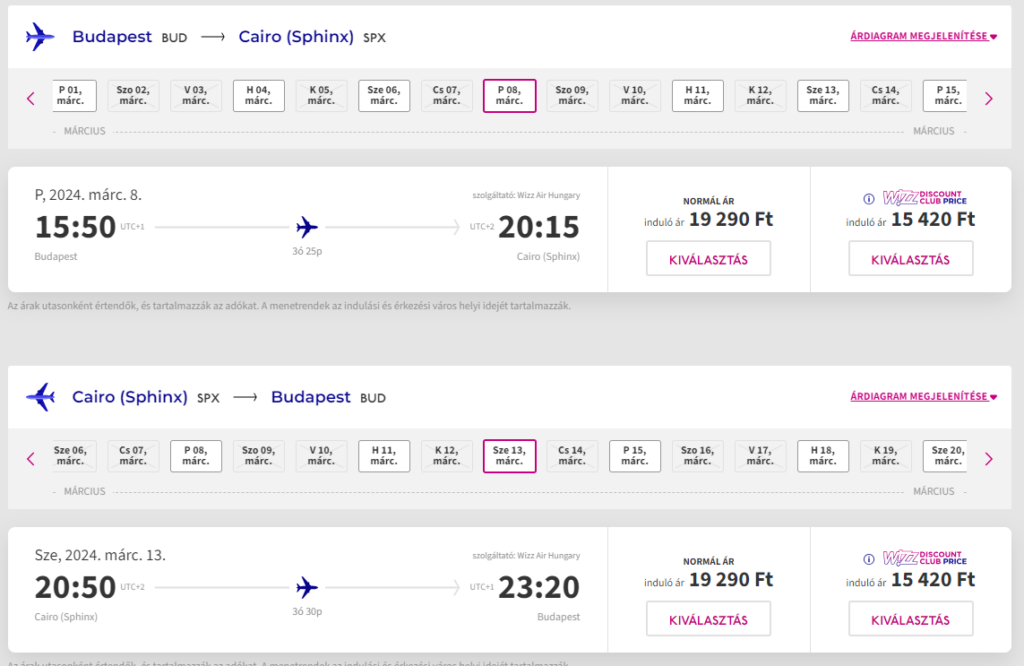1024x666 pixels.
Task: Open info icon beside outbound WIZZ Discount Club price
Action: (869, 198)
